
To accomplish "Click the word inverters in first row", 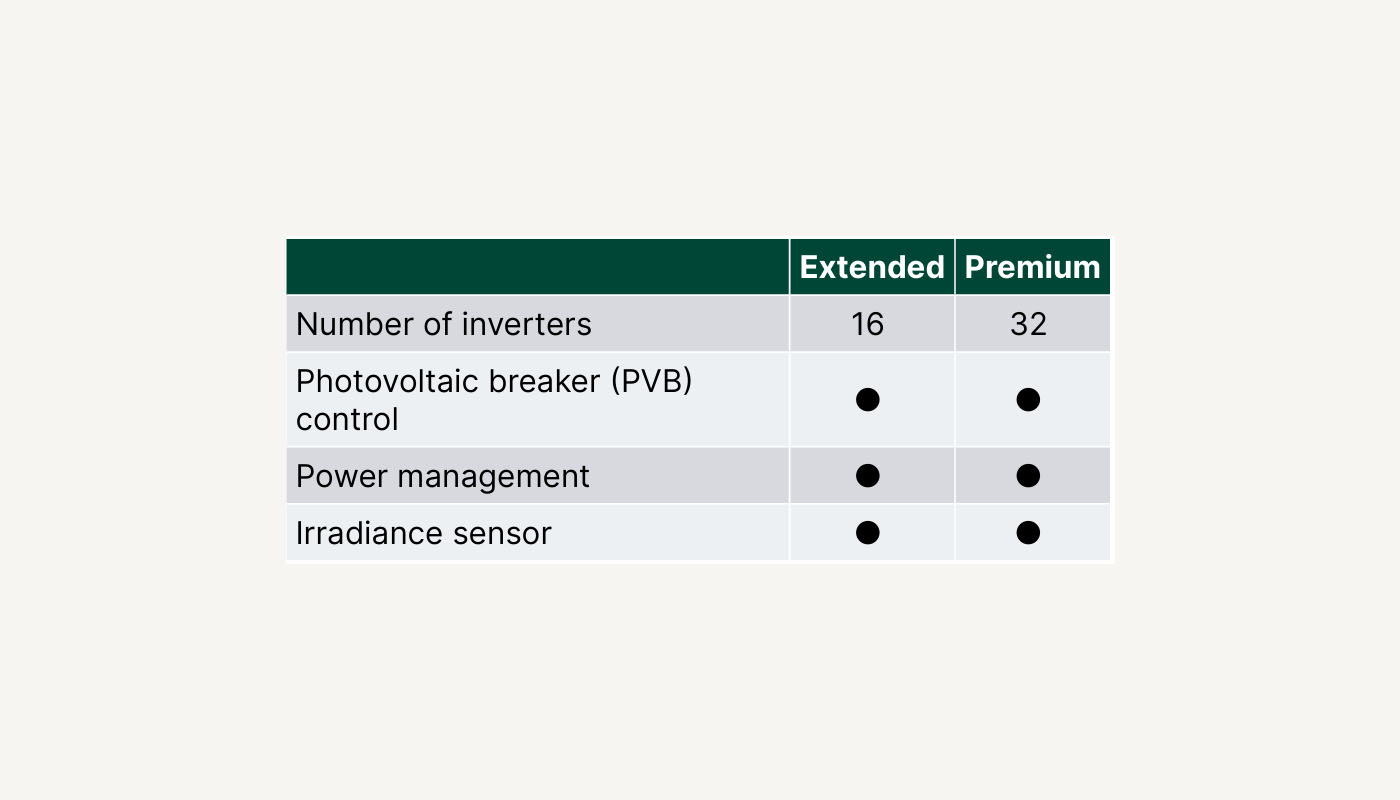I will 527,324.
